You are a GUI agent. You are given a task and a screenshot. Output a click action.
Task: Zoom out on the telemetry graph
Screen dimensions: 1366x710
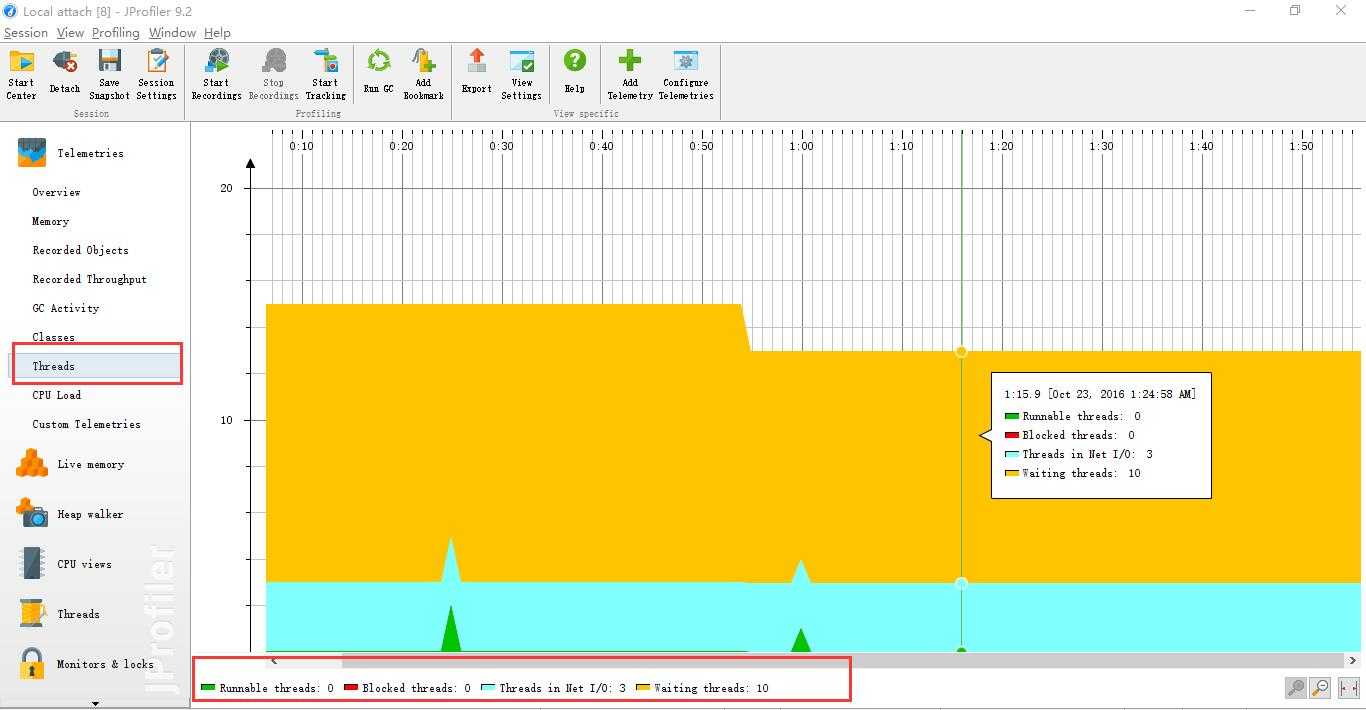[x=1320, y=688]
